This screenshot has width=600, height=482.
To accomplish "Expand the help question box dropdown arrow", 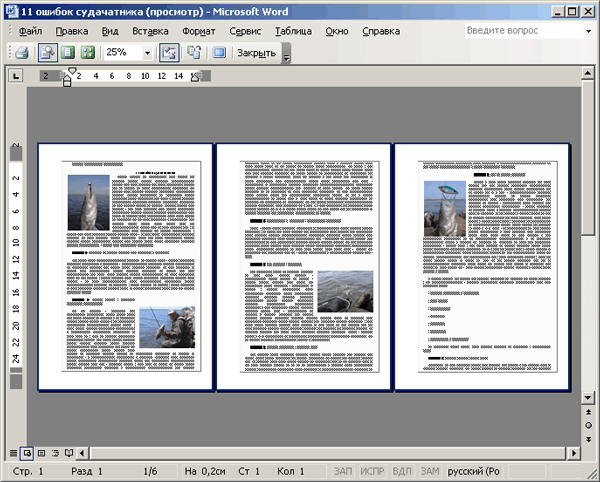I will coord(589,31).
